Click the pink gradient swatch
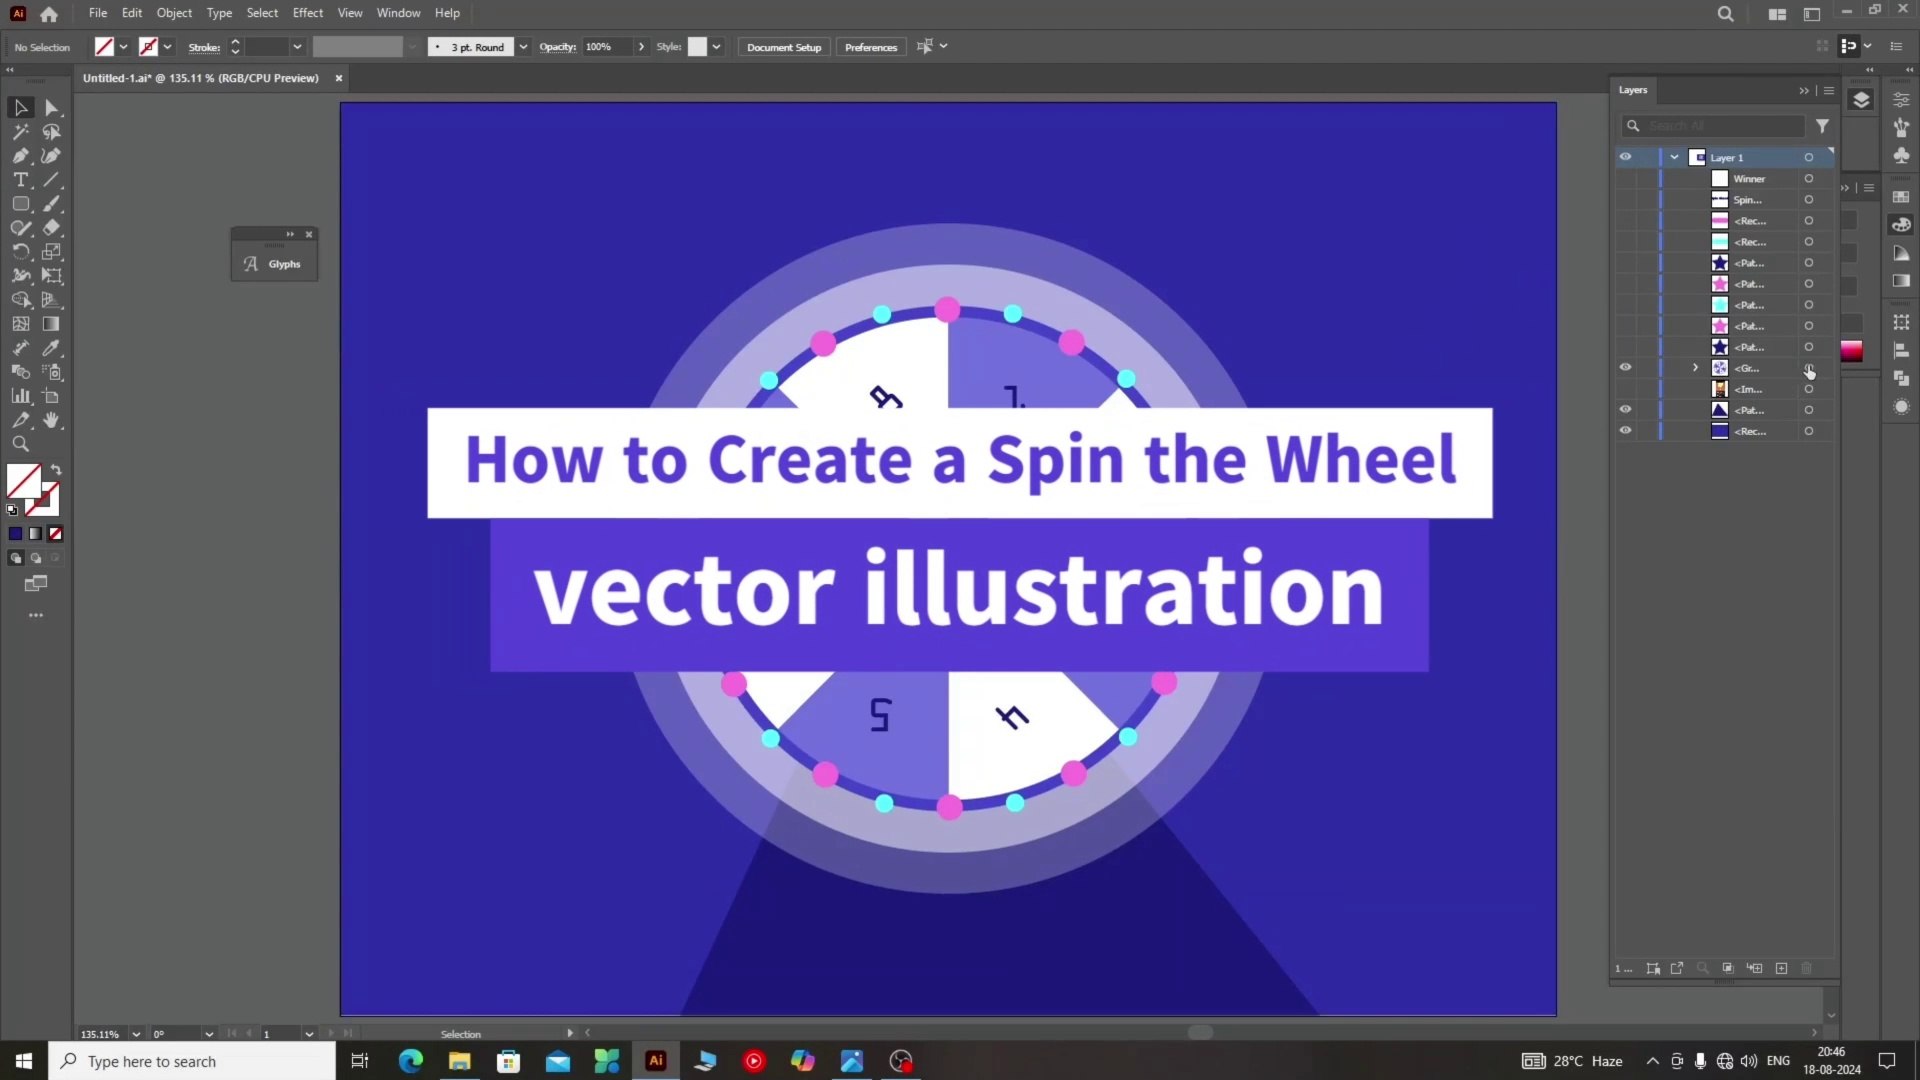The image size is (1920, 1080). [1851, 351]
